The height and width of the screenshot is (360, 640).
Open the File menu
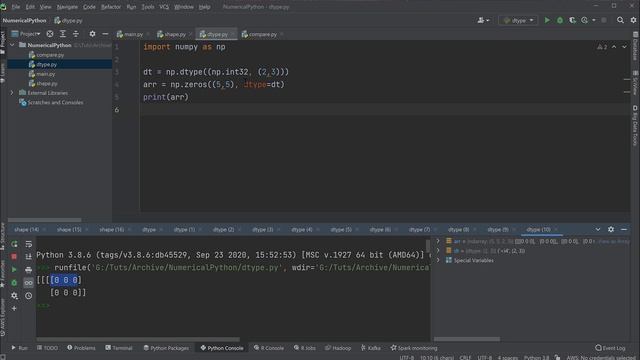coord(16,7)
